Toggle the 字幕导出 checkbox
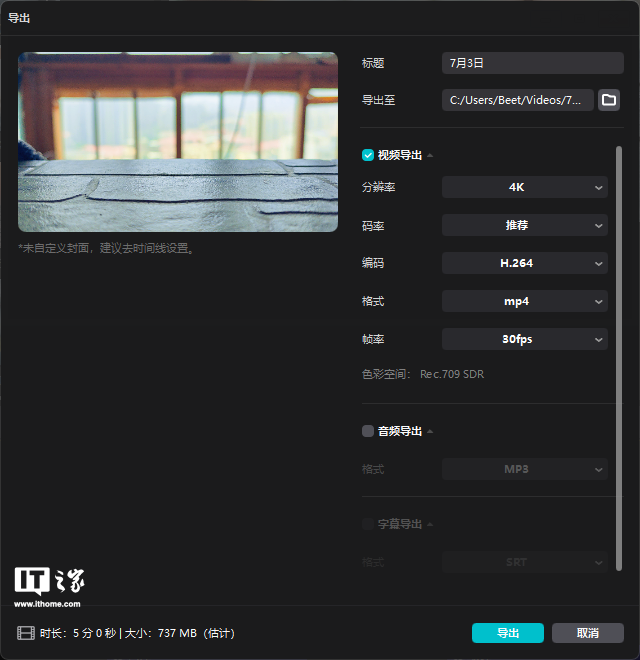This screenshot has width=640, height=660. [368, 524]
